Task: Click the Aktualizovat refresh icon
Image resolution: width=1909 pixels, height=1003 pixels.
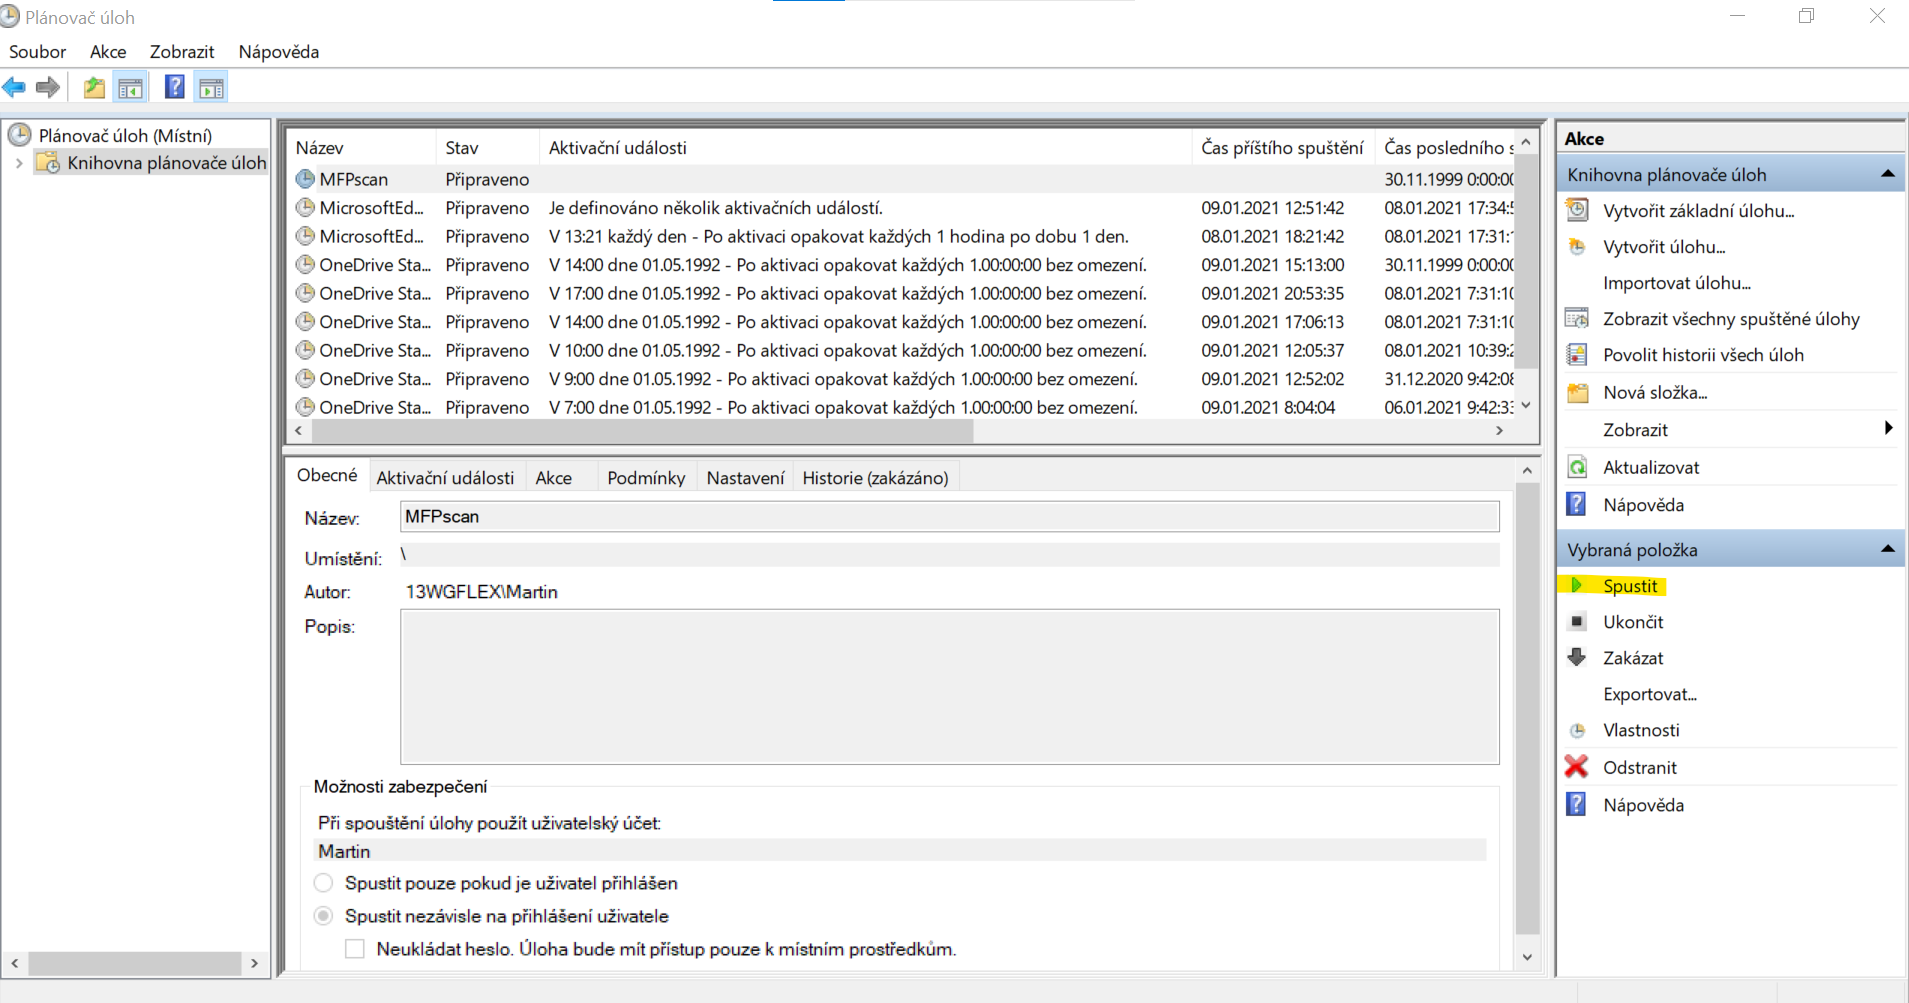Action: click(1577, 467)
